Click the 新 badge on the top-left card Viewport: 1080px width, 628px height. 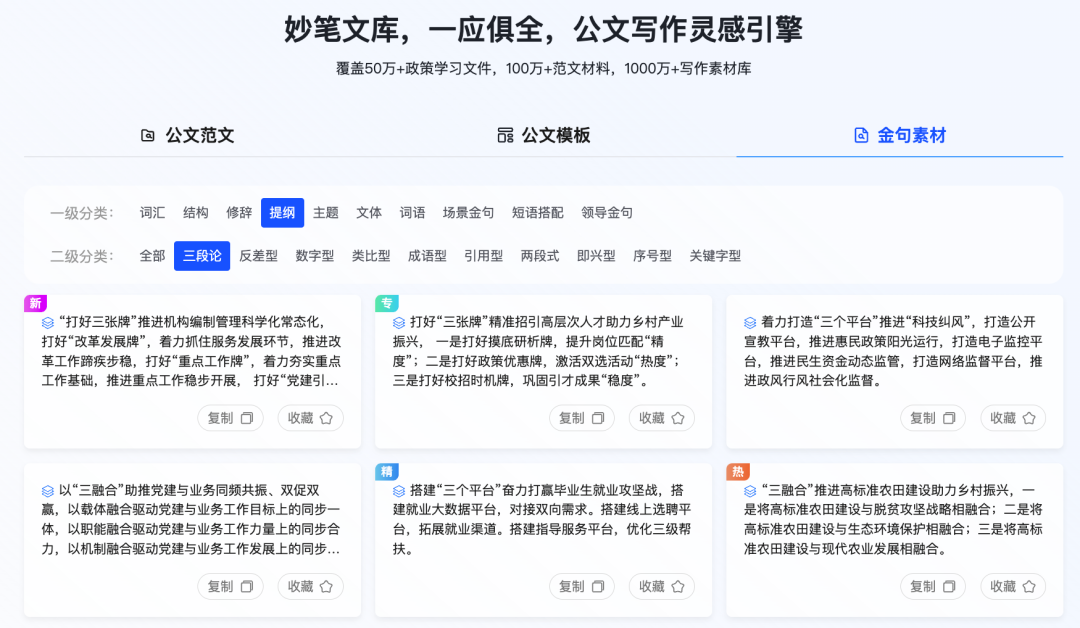pyautogui.click(x=34, y=301)
